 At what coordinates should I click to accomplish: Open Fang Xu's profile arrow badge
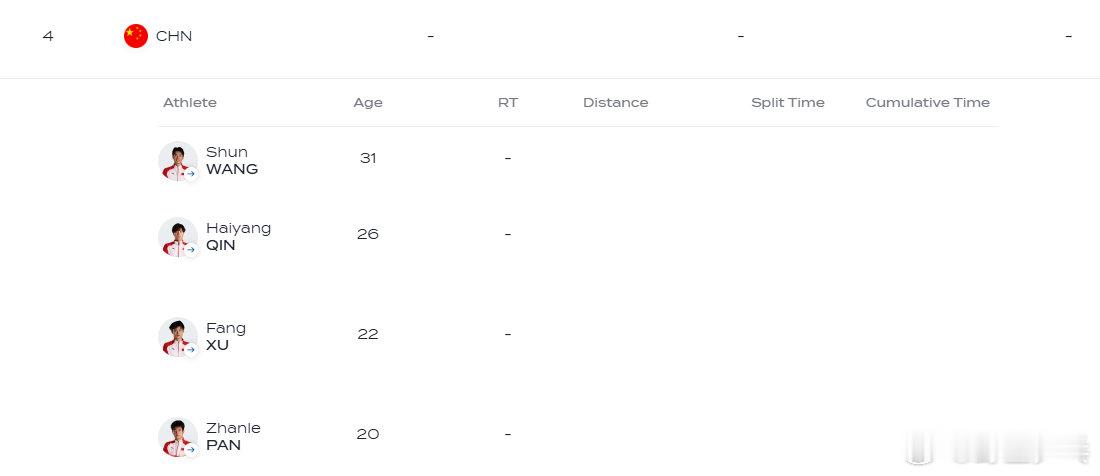[x=191, y=349]
